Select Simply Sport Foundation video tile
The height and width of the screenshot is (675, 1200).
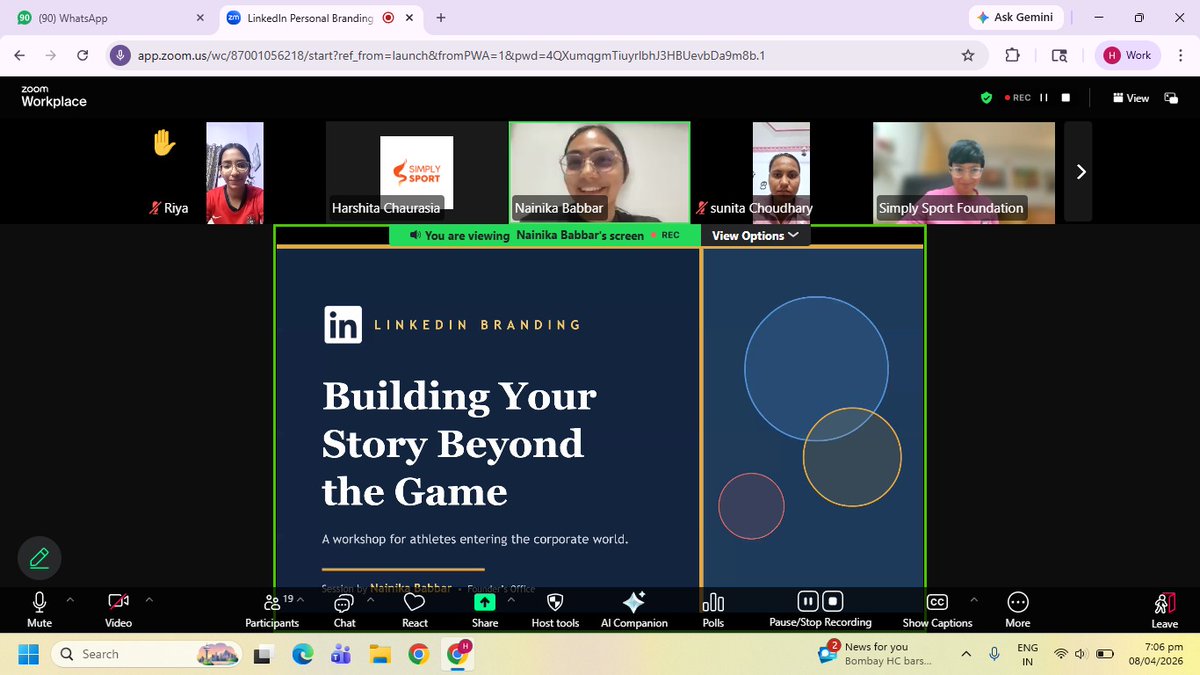click(964, 171)
